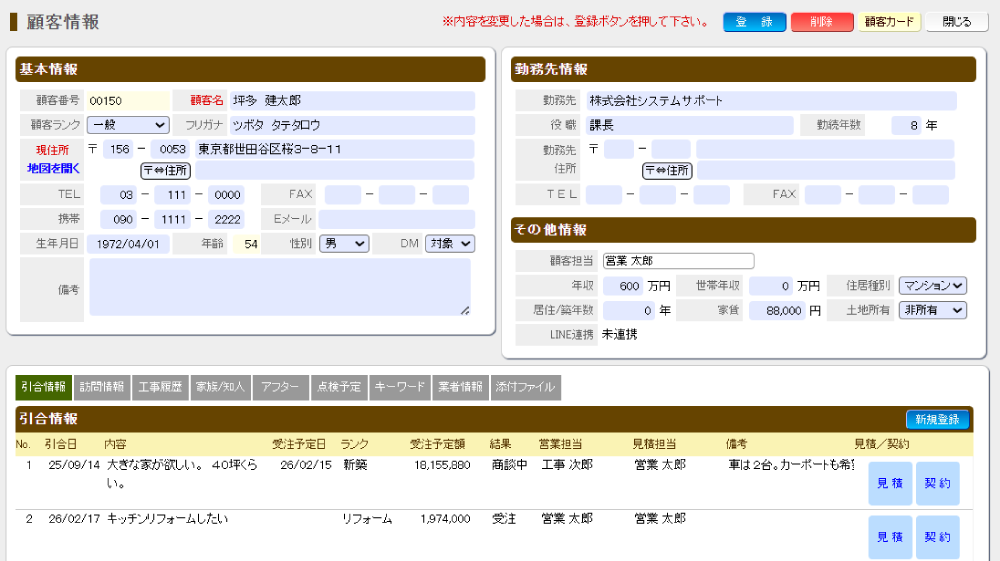The height and width of the screenshot is (561, 1000).
Task: Click the first FAX field in 基本情報
Action: tap(342, 194)
